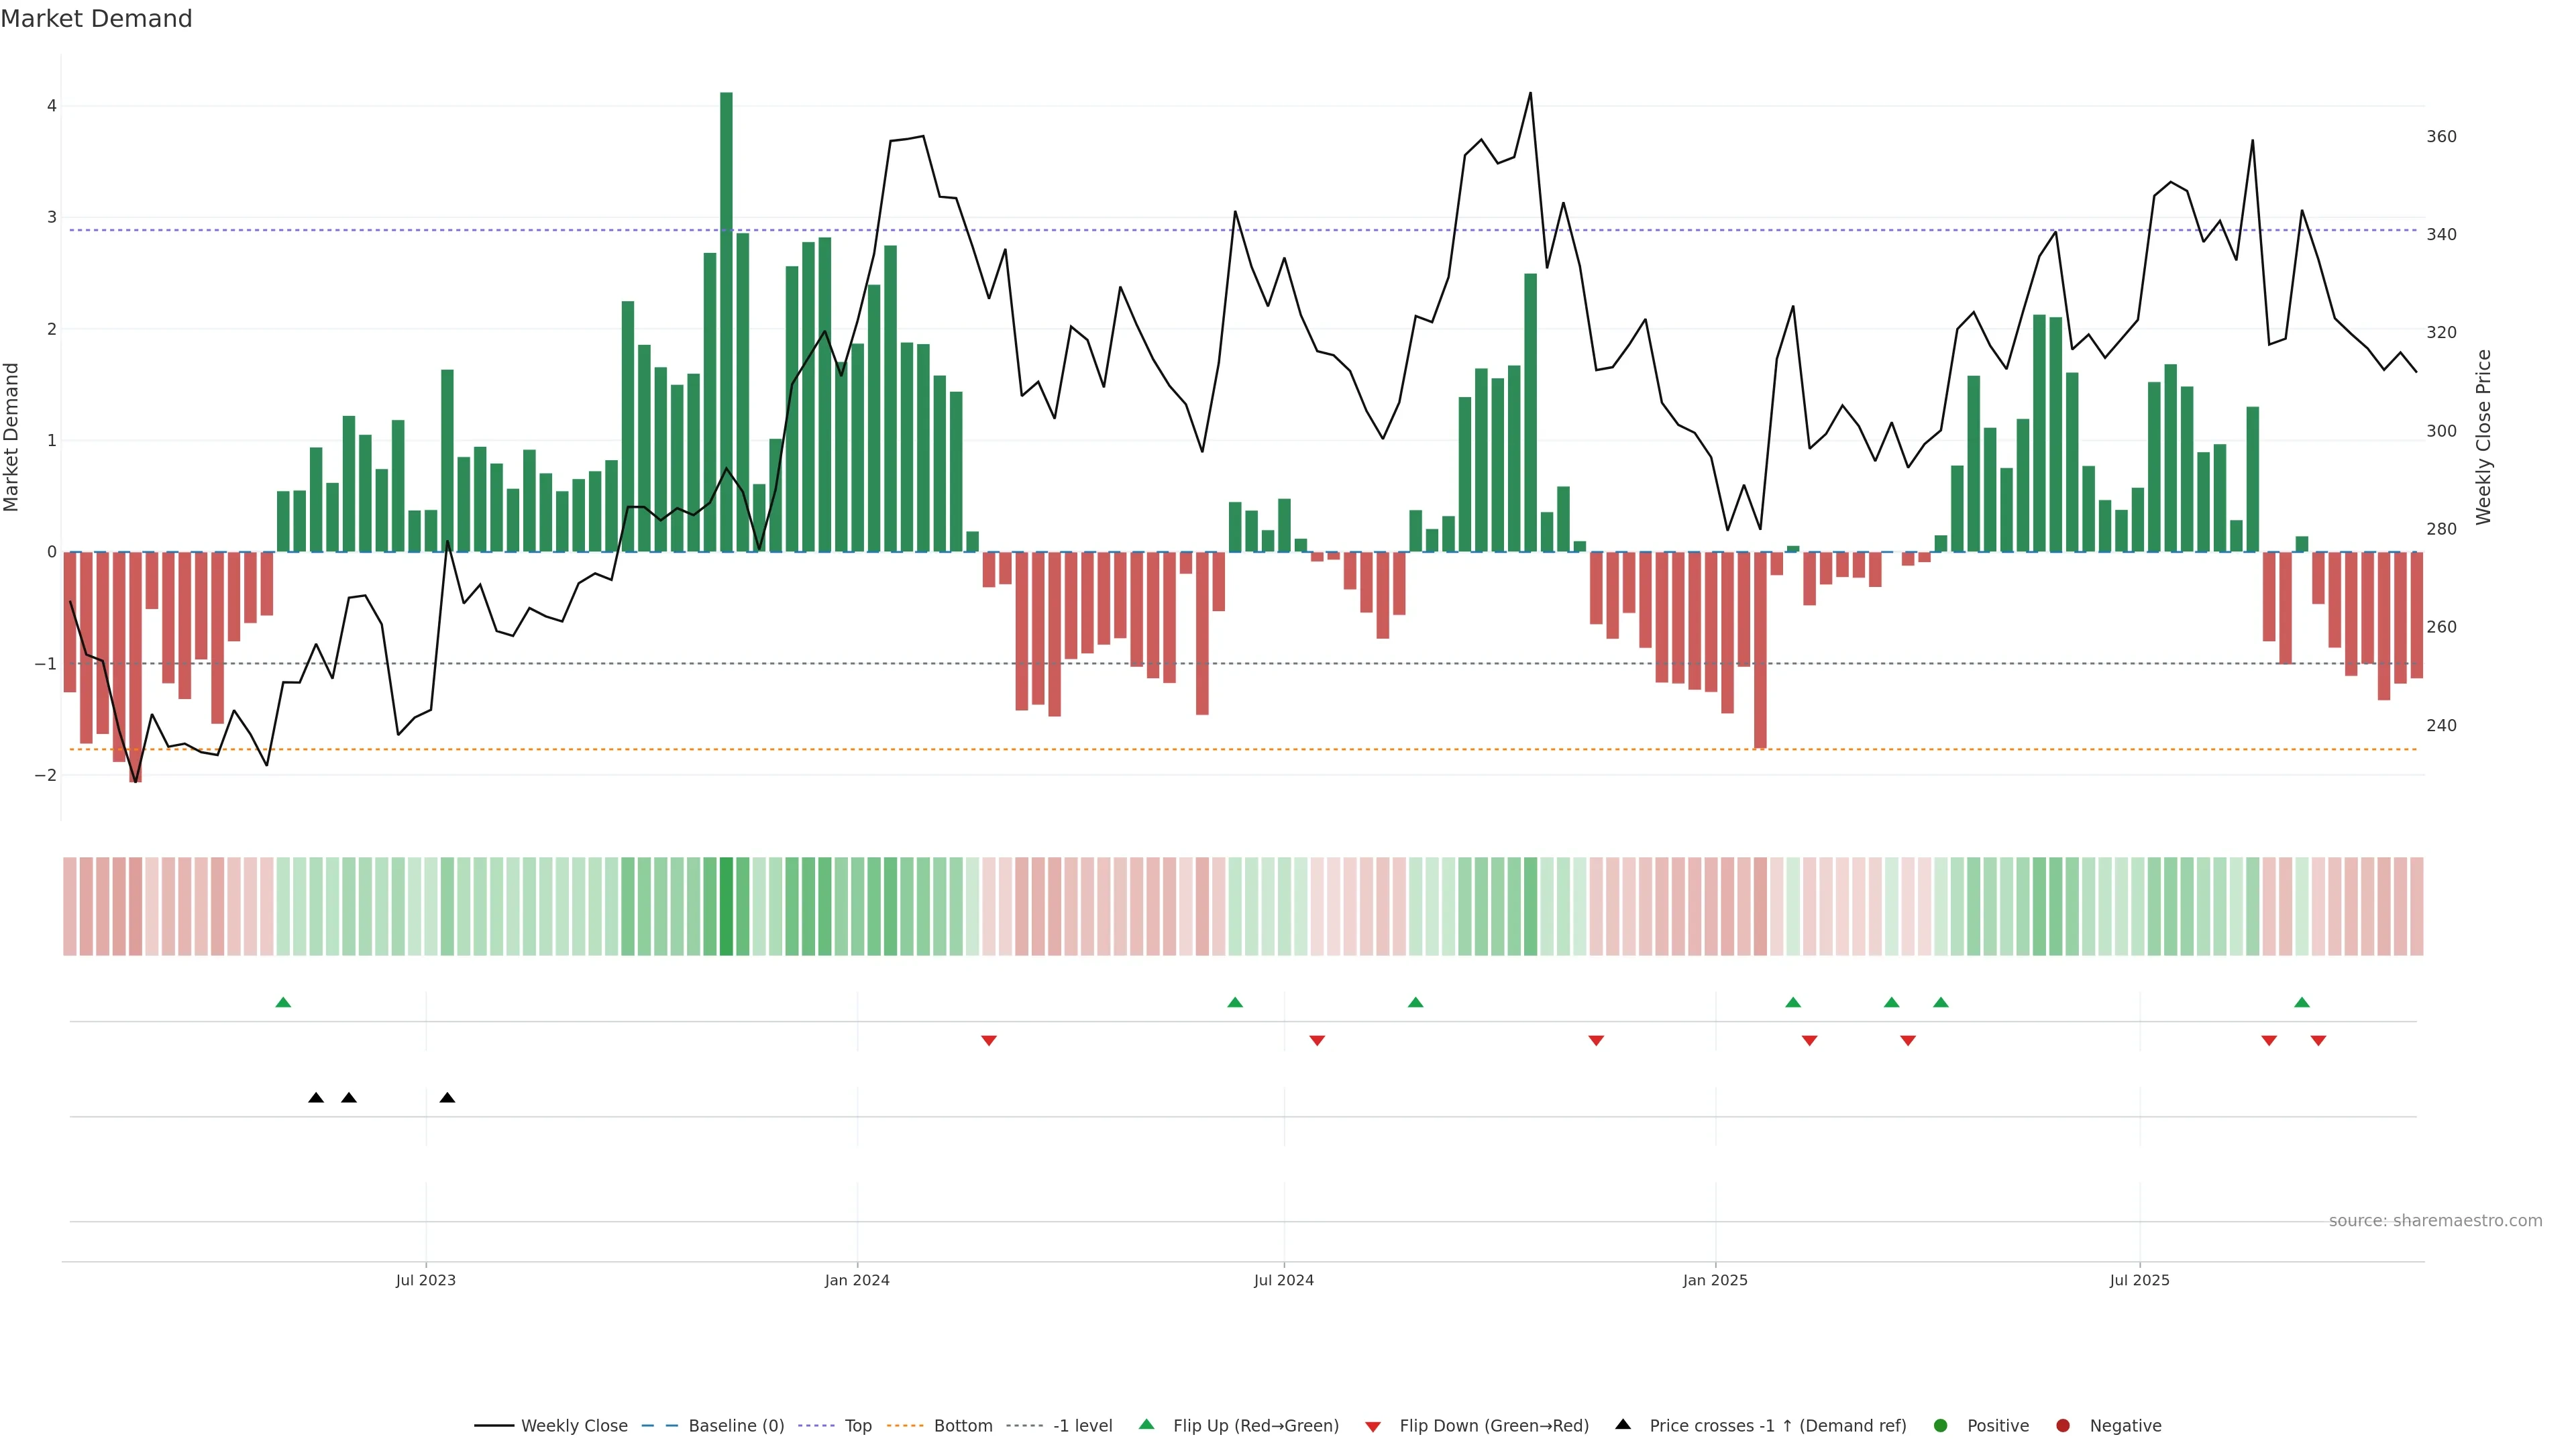
Task: Click the green Positive legend dot
Action: pyautogui.click(x=1941, y=1426)
